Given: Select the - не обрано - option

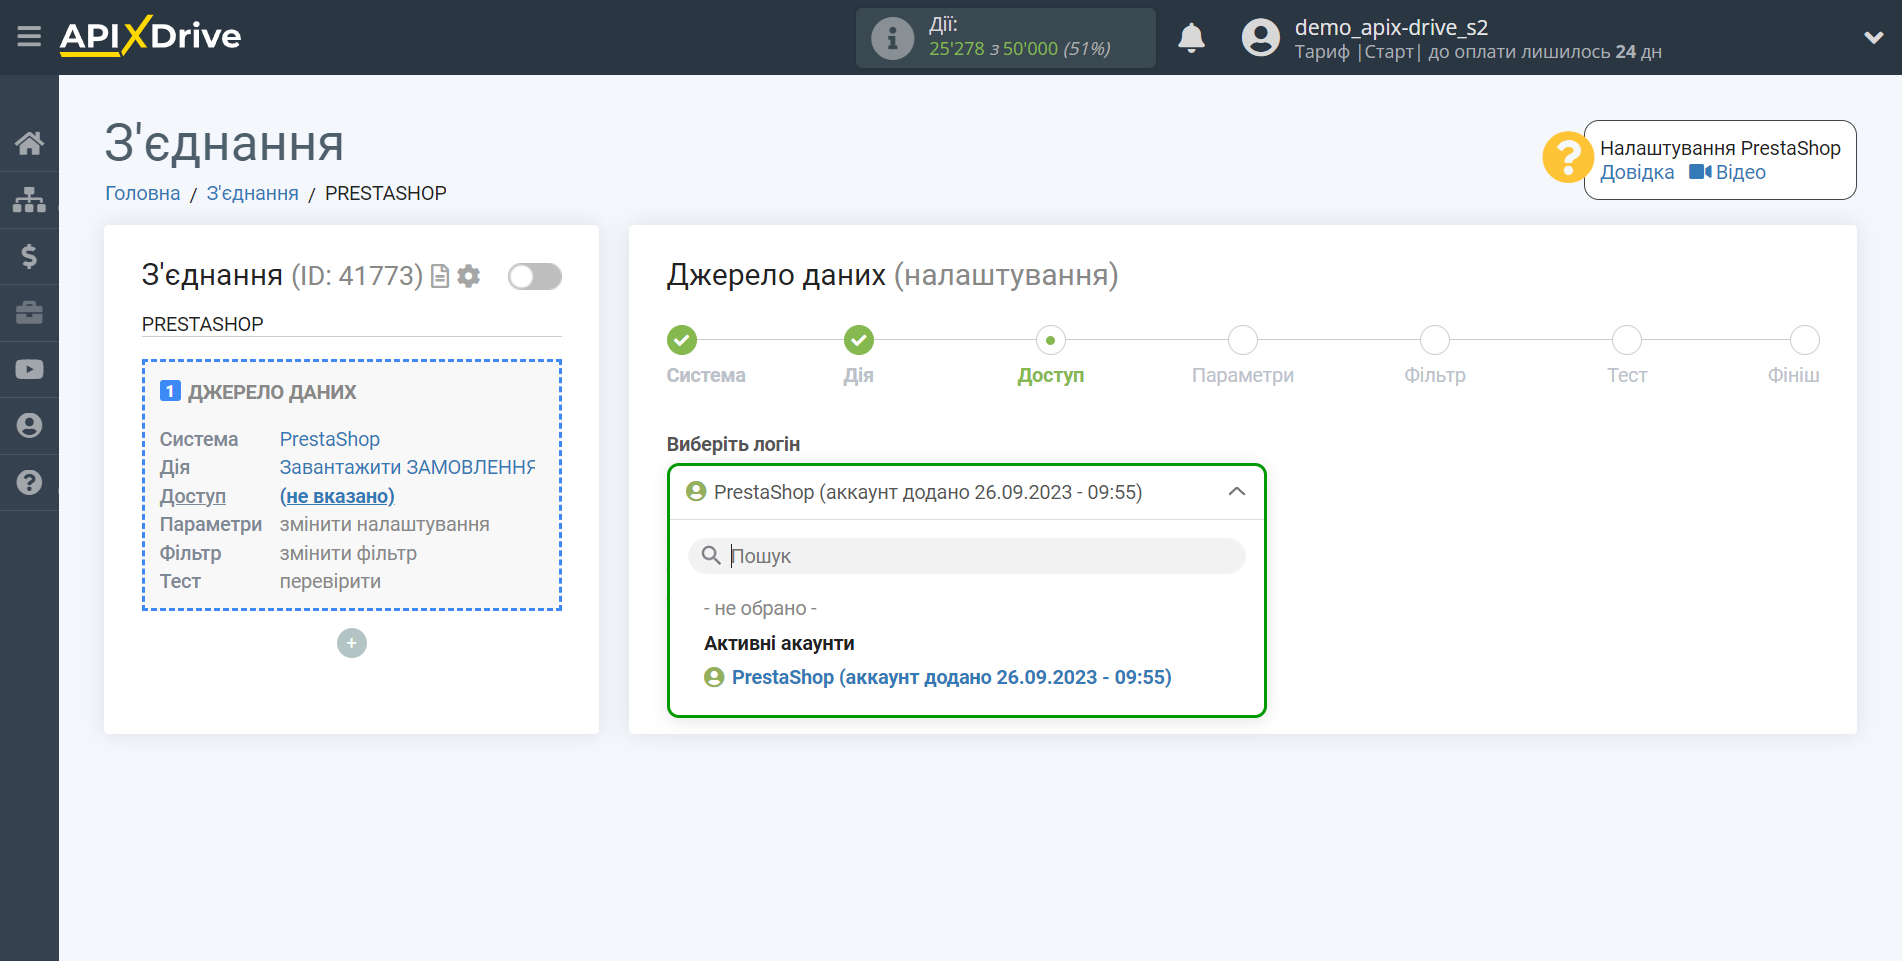Looking at the screenshot, I should (760, 608).
